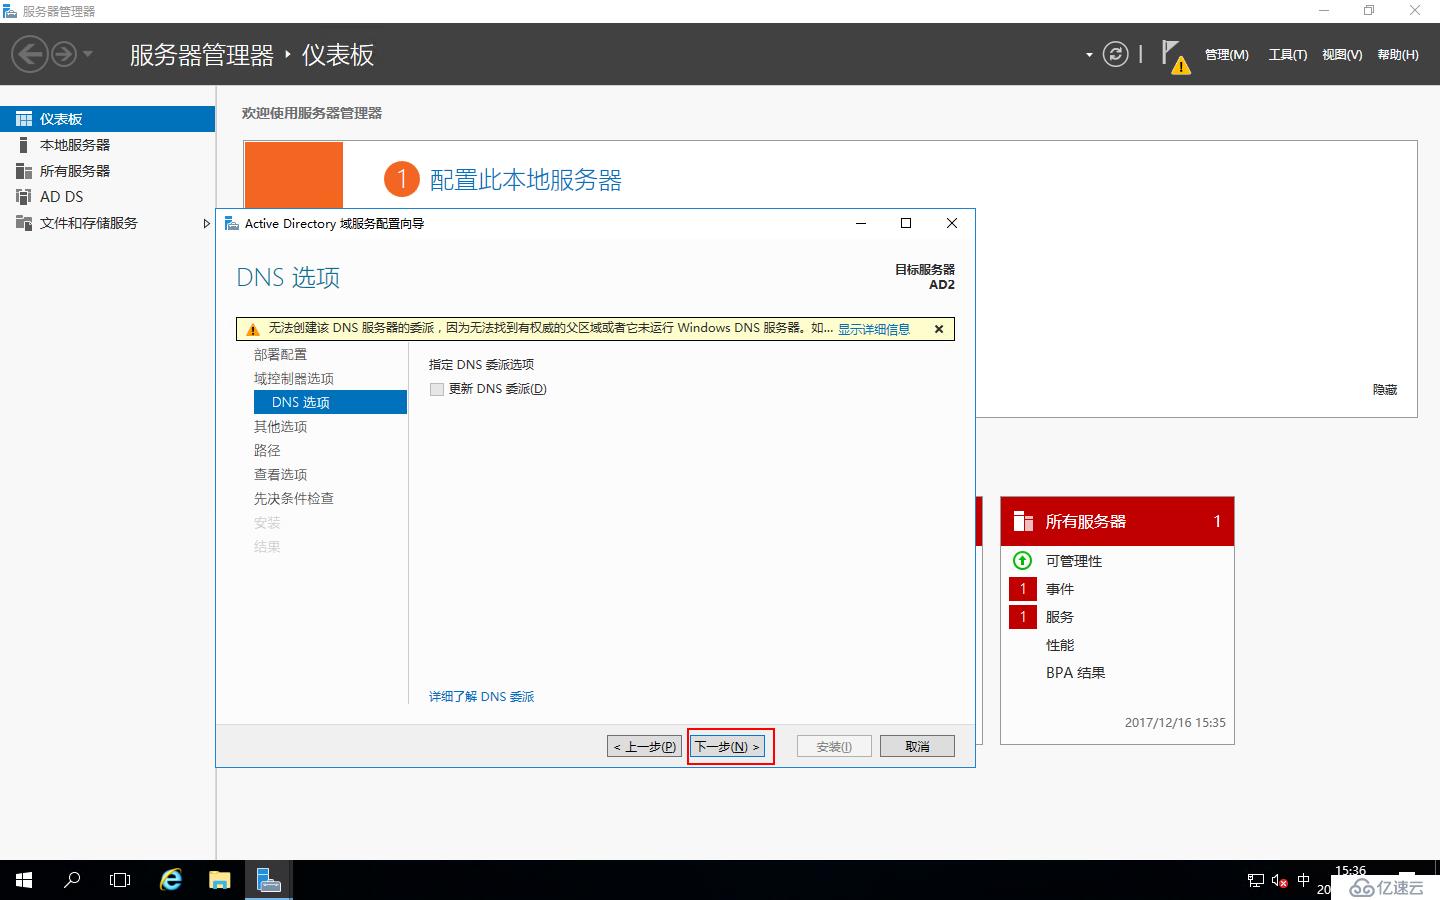
Task: Select 所有服务器 in the sidebar
Action: coord(108,171)
